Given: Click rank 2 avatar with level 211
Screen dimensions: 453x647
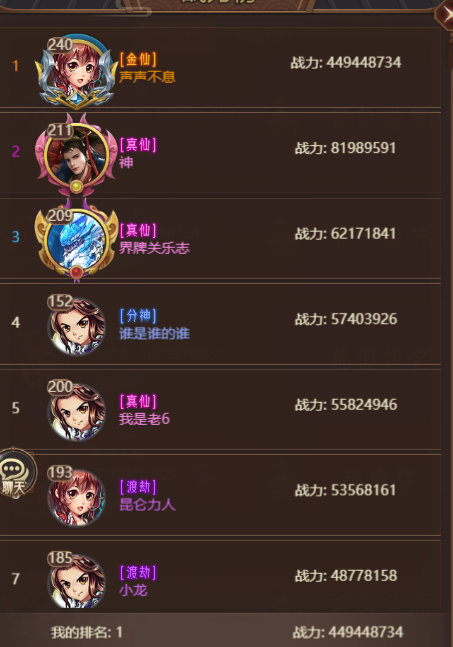Looking at the screenshot, I should click(x=76, y=155).
